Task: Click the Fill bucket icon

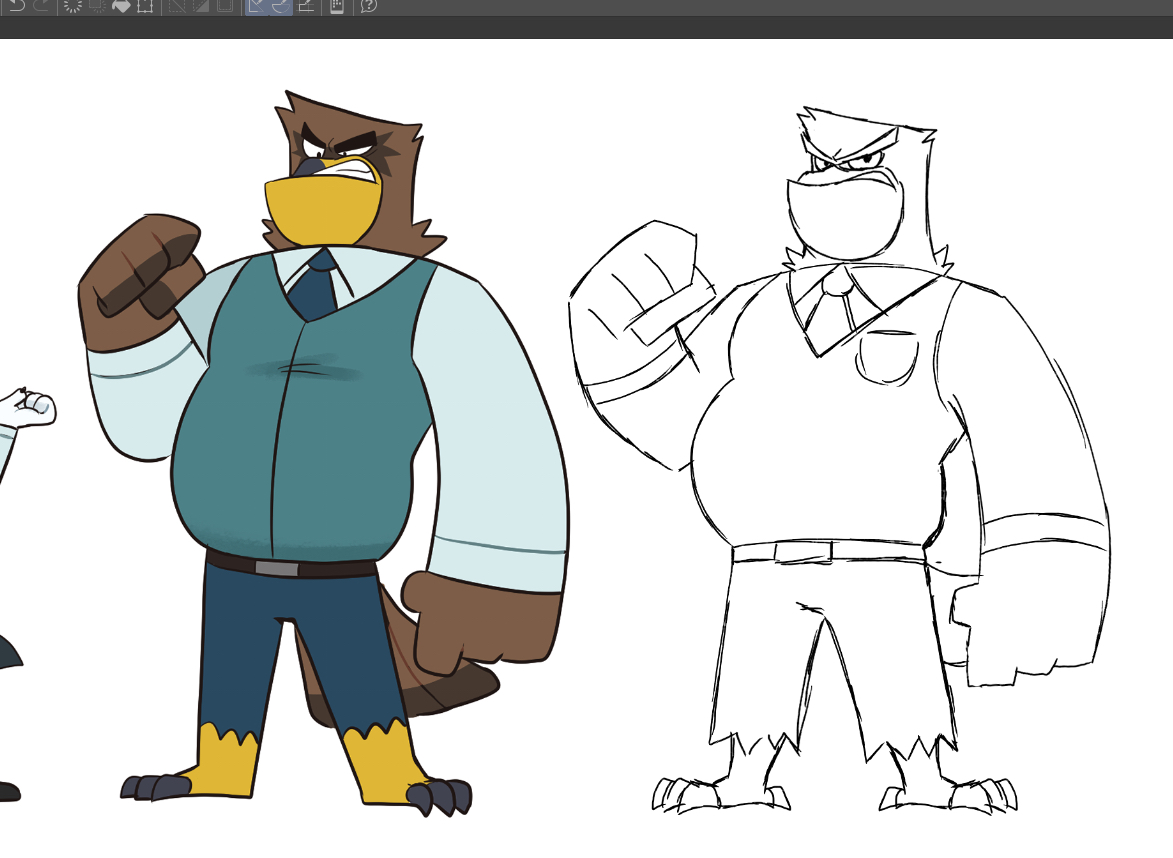Action: click(121, 5)
